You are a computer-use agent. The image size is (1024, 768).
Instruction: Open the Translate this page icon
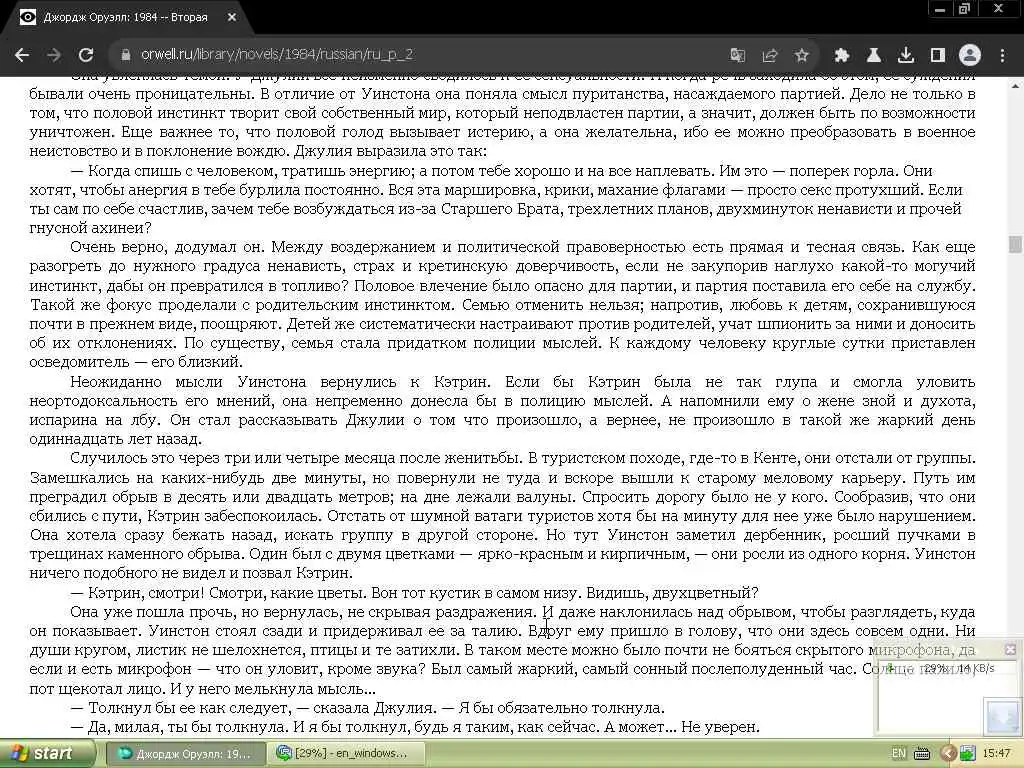click(738, 55)
